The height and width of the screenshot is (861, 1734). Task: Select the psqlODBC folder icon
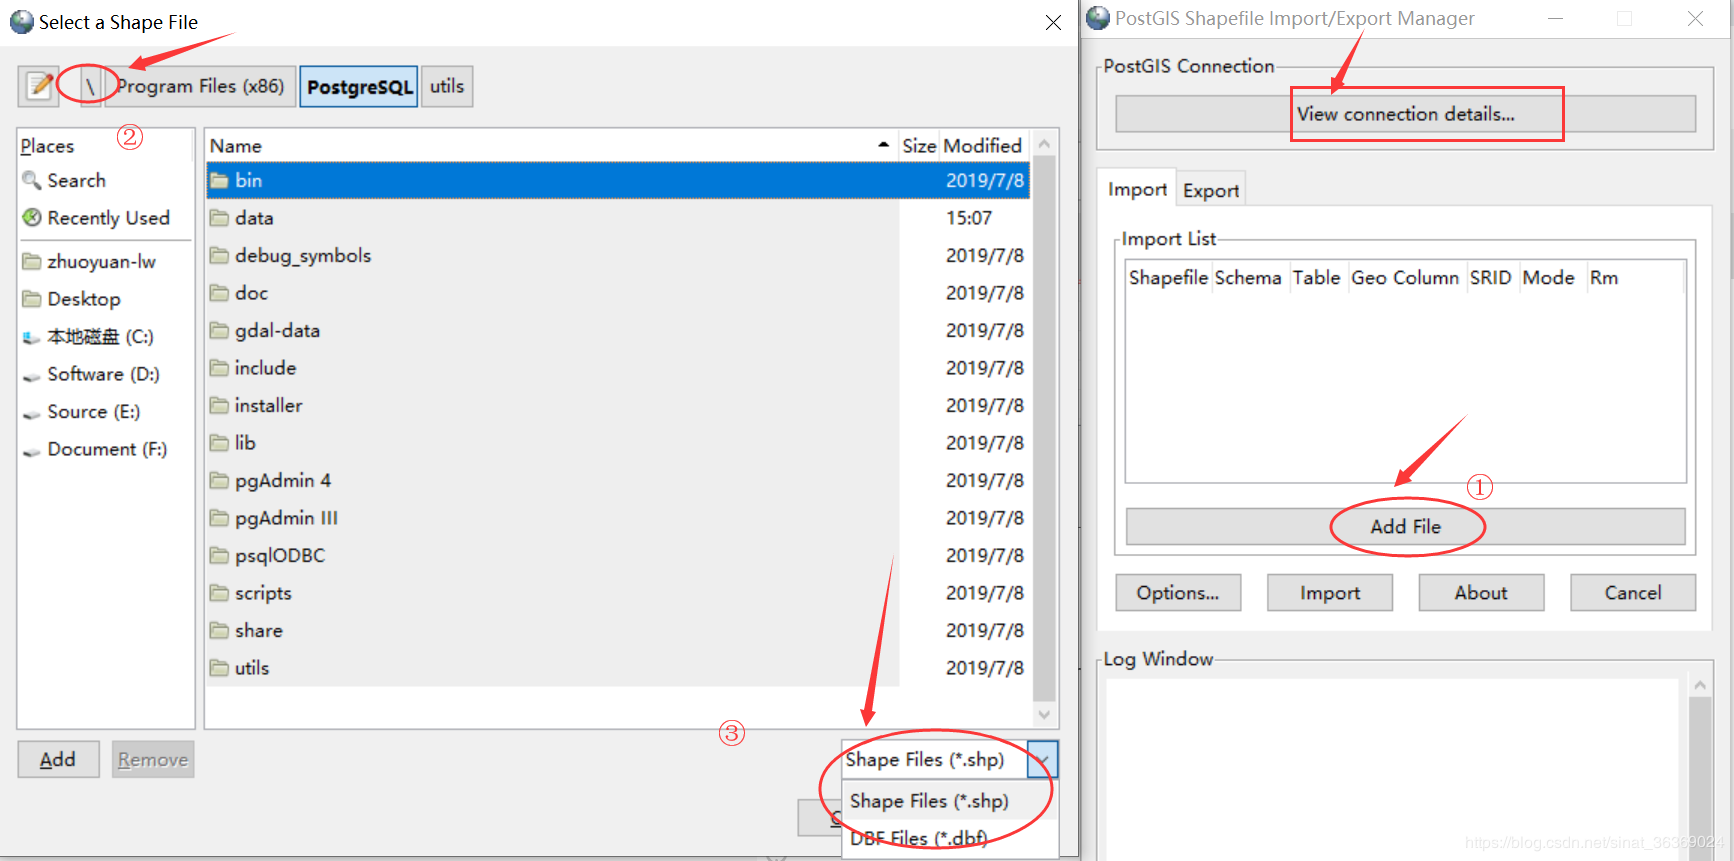[219, 556]
